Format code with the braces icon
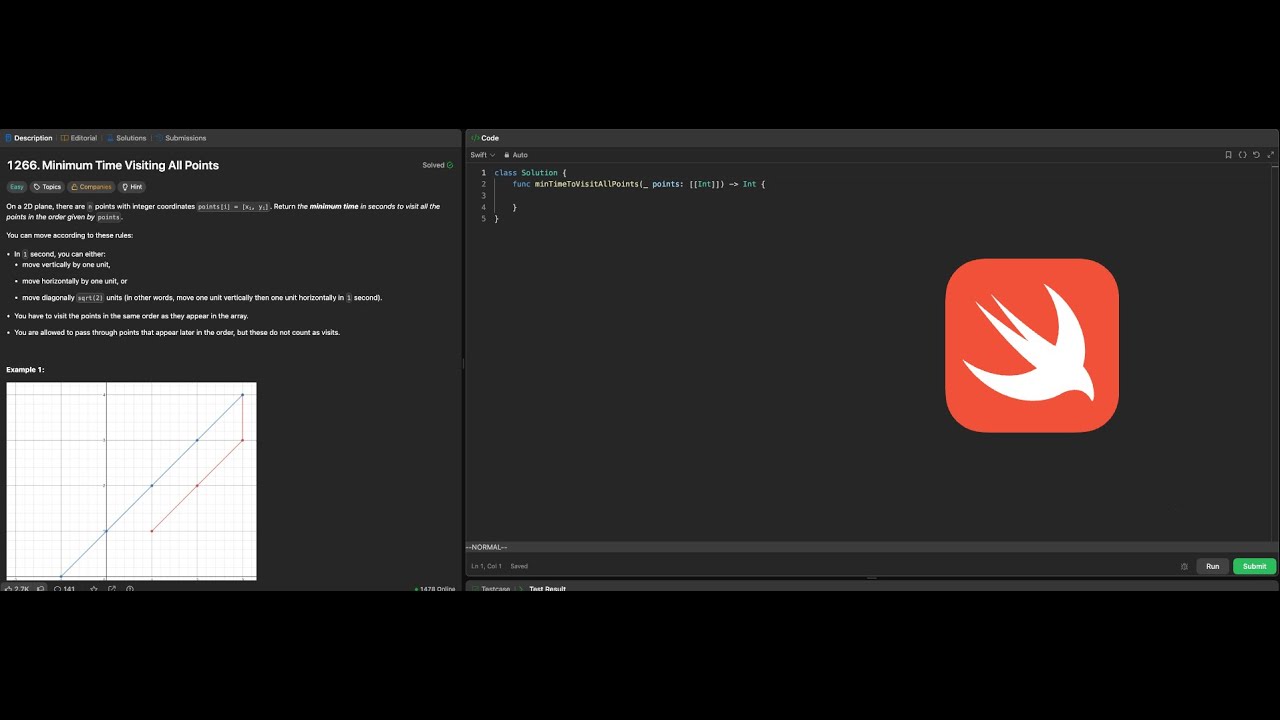Viewport: 1280px width, 720px height. (x=1243, y=155)
